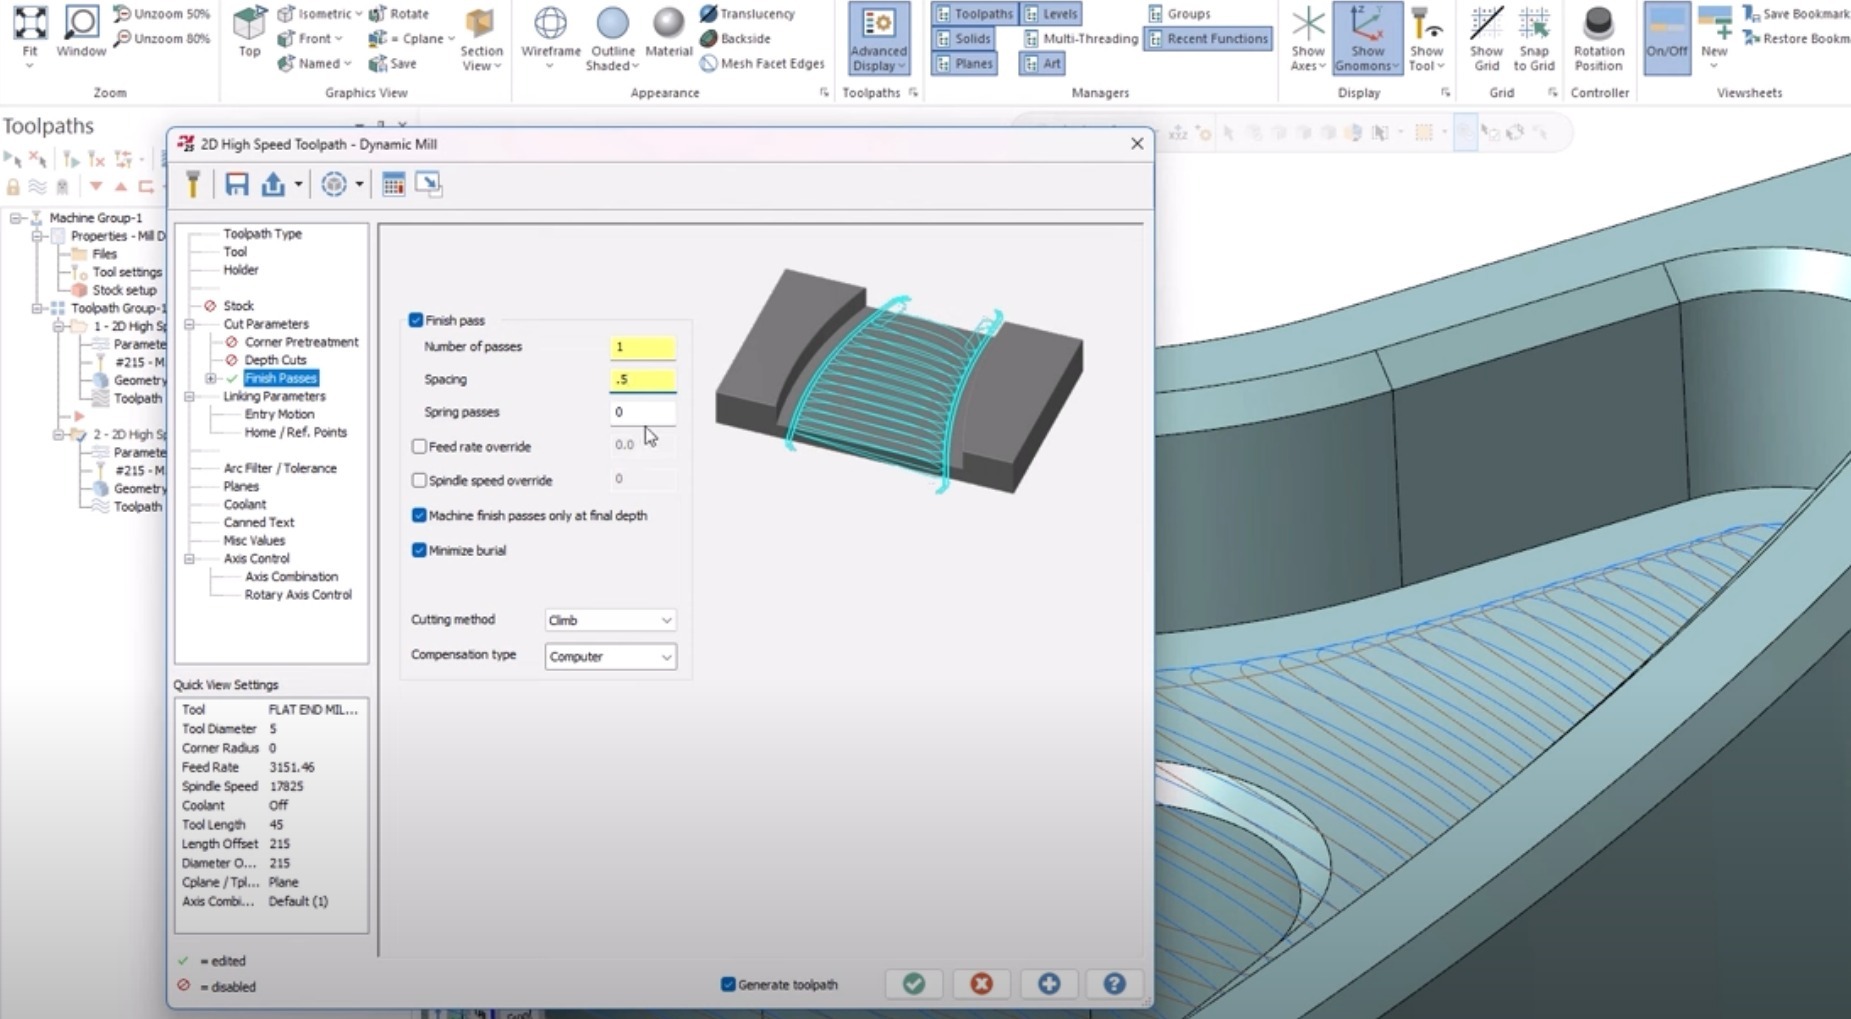Click the Fit zoom icon
The width and height of the screenshot is (1851, 1019).
(x=30, y=36)
